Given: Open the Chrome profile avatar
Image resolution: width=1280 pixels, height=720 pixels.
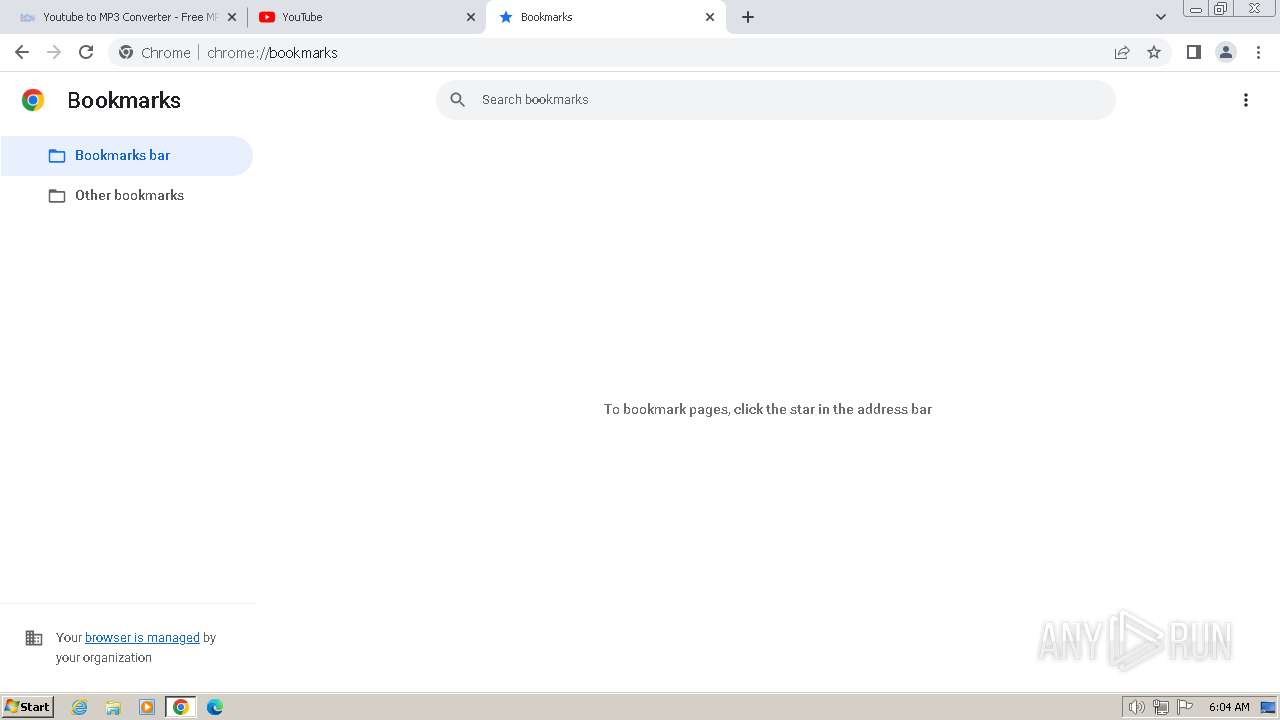Looking at the screenshot, I should pyautogui.click(x=1226, y=52).
